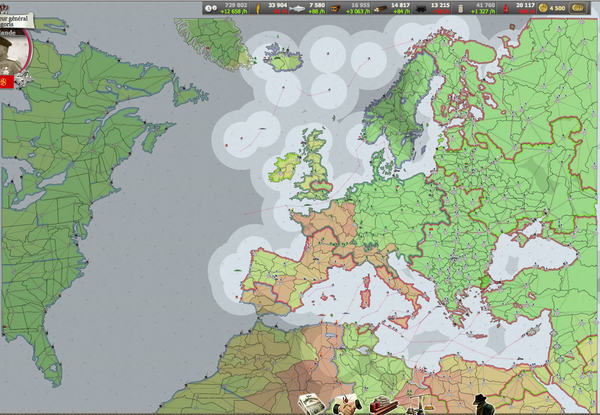Click the gas amount 20 117
This screenshot has width=600, height=415.
(x=525, y=5)
